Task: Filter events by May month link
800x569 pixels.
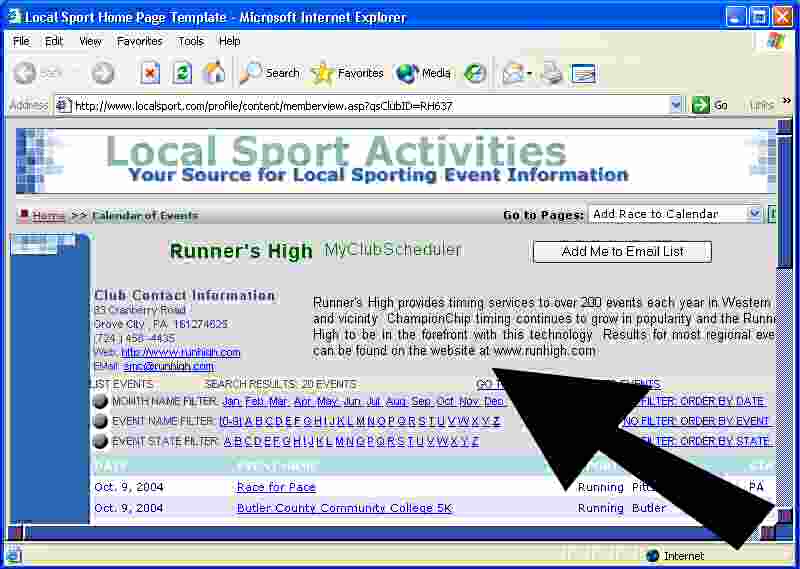Action: [x=327, y=402]
